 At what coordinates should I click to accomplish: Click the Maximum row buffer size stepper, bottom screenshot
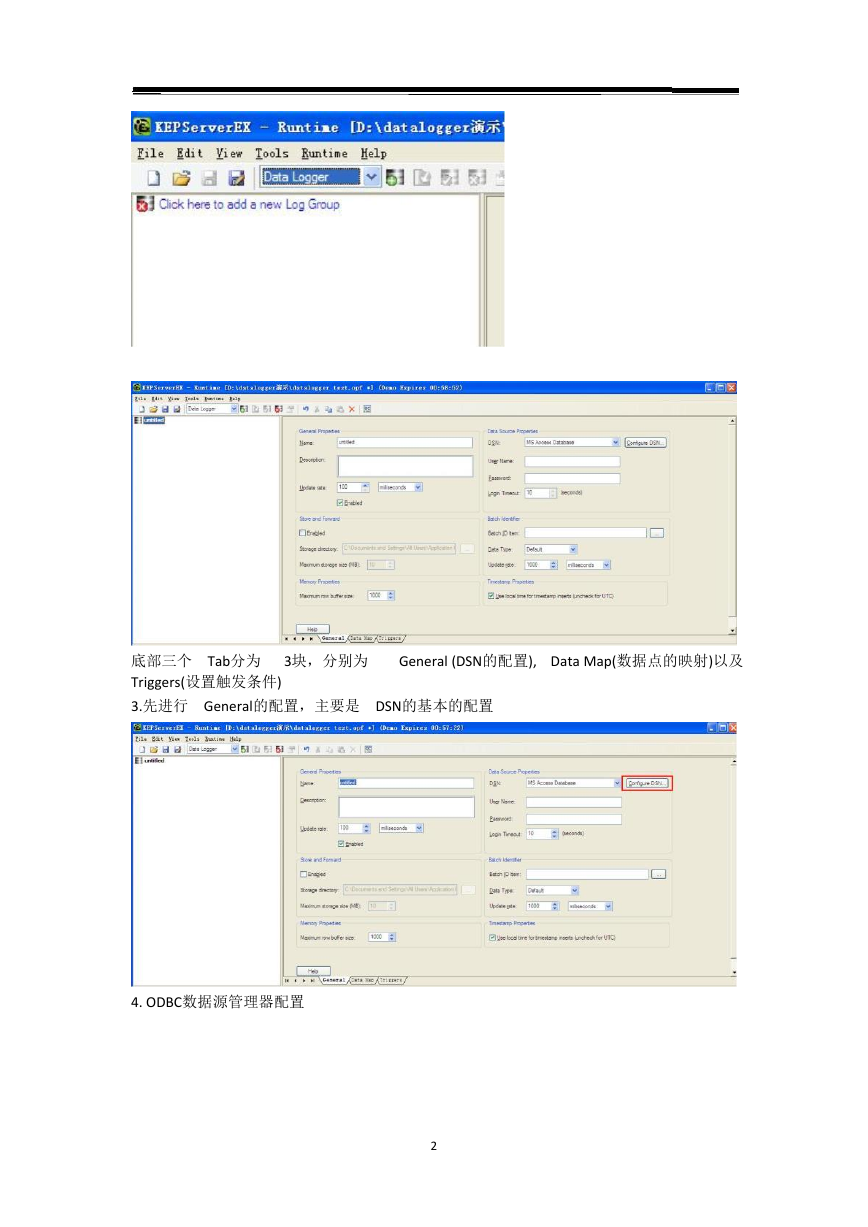click(x=391, y=937)
